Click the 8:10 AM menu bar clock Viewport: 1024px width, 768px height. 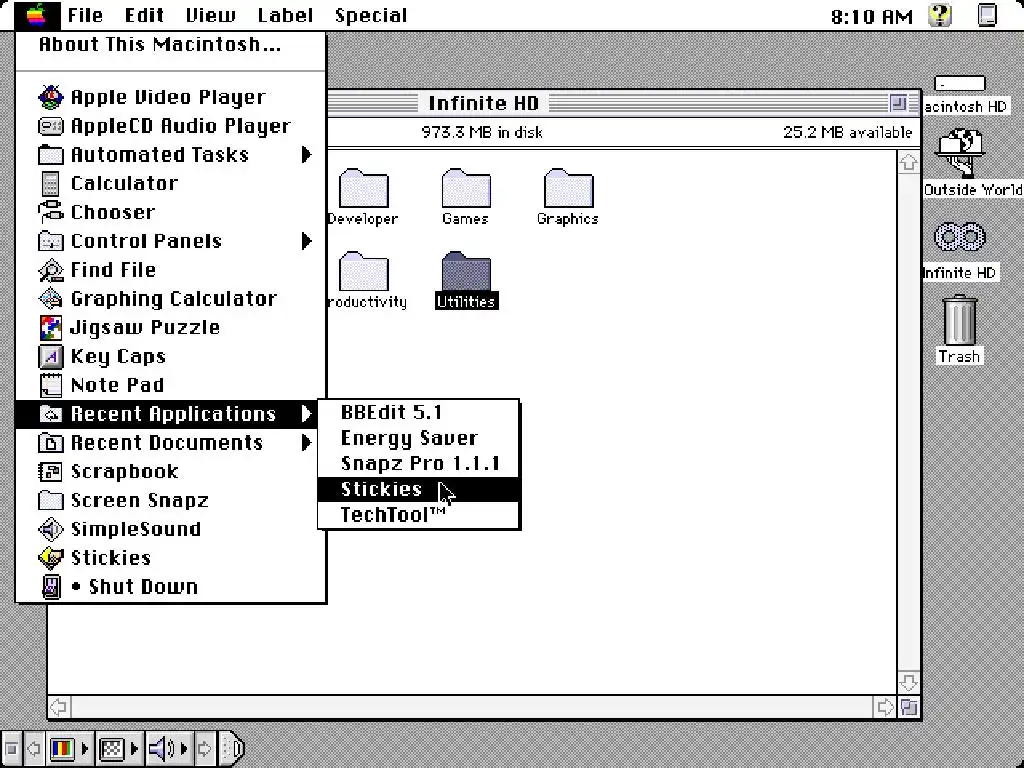(x=872, y=16)
